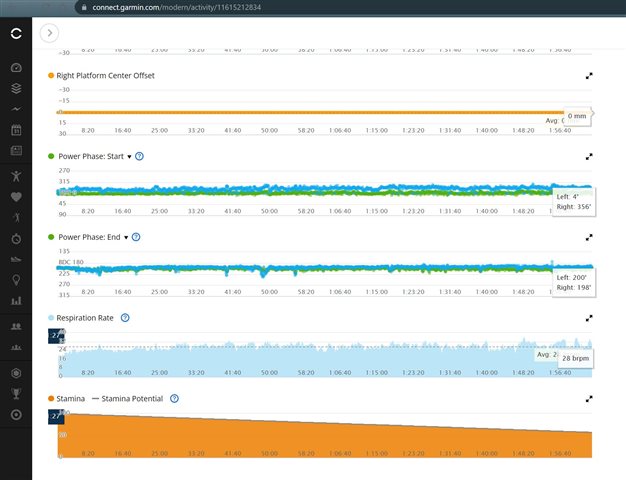Expand the sidebar with the chevron button
This screenshot has height=480, width=626.
point(49,33)
